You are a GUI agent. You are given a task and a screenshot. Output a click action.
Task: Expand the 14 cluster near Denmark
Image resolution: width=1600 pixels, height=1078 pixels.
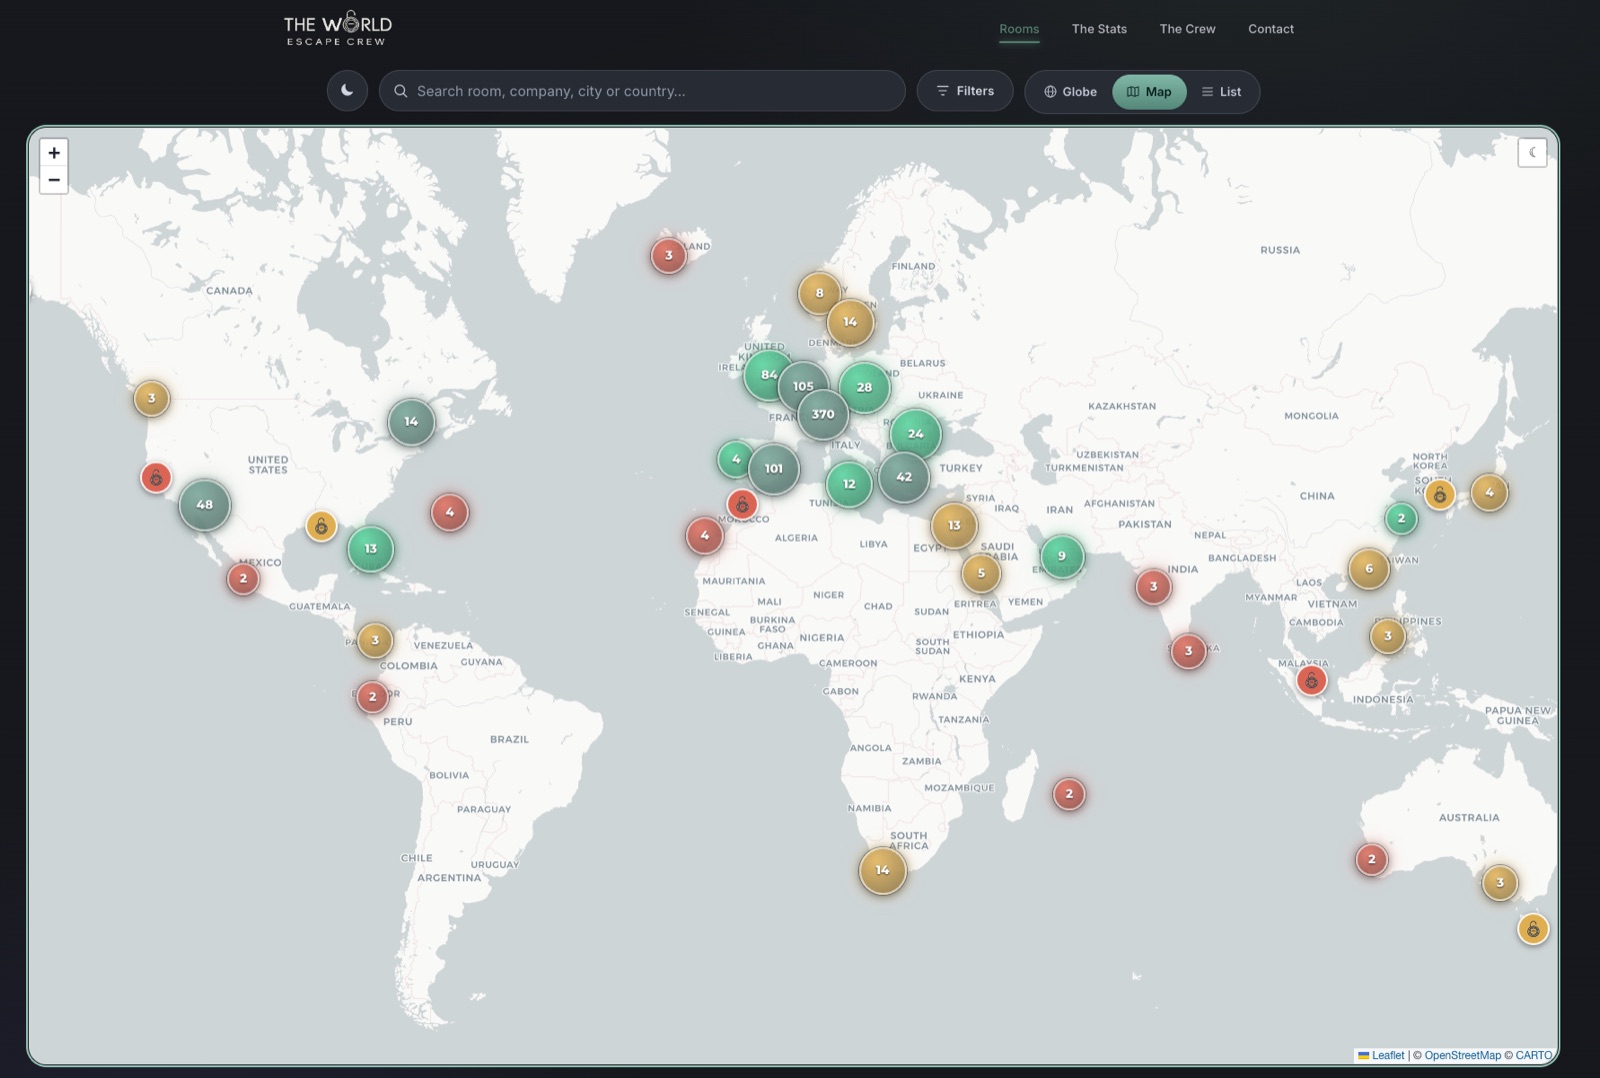tap(850, 322)
